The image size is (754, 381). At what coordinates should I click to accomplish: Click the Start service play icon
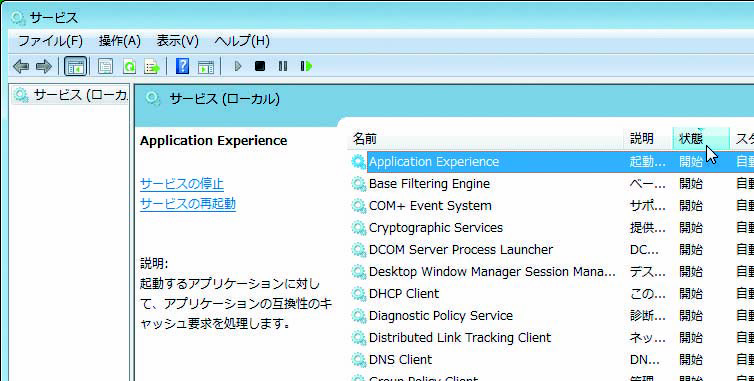click(238, 66)
